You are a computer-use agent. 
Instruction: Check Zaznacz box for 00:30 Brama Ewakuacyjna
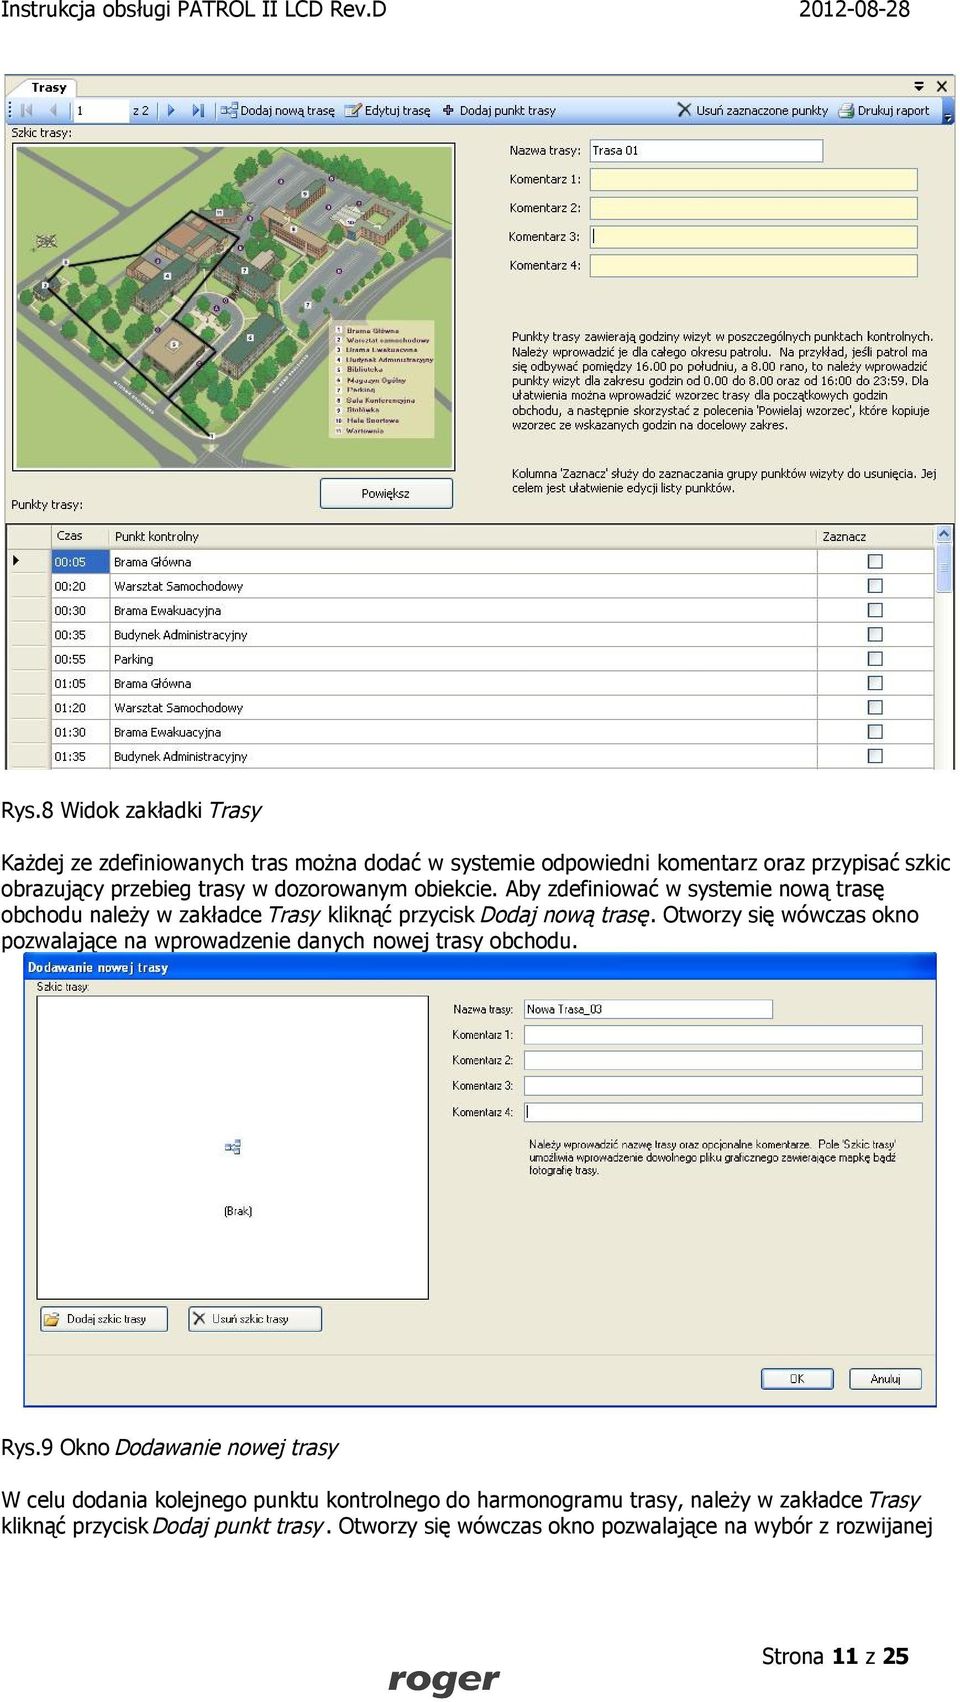[875, 610]
